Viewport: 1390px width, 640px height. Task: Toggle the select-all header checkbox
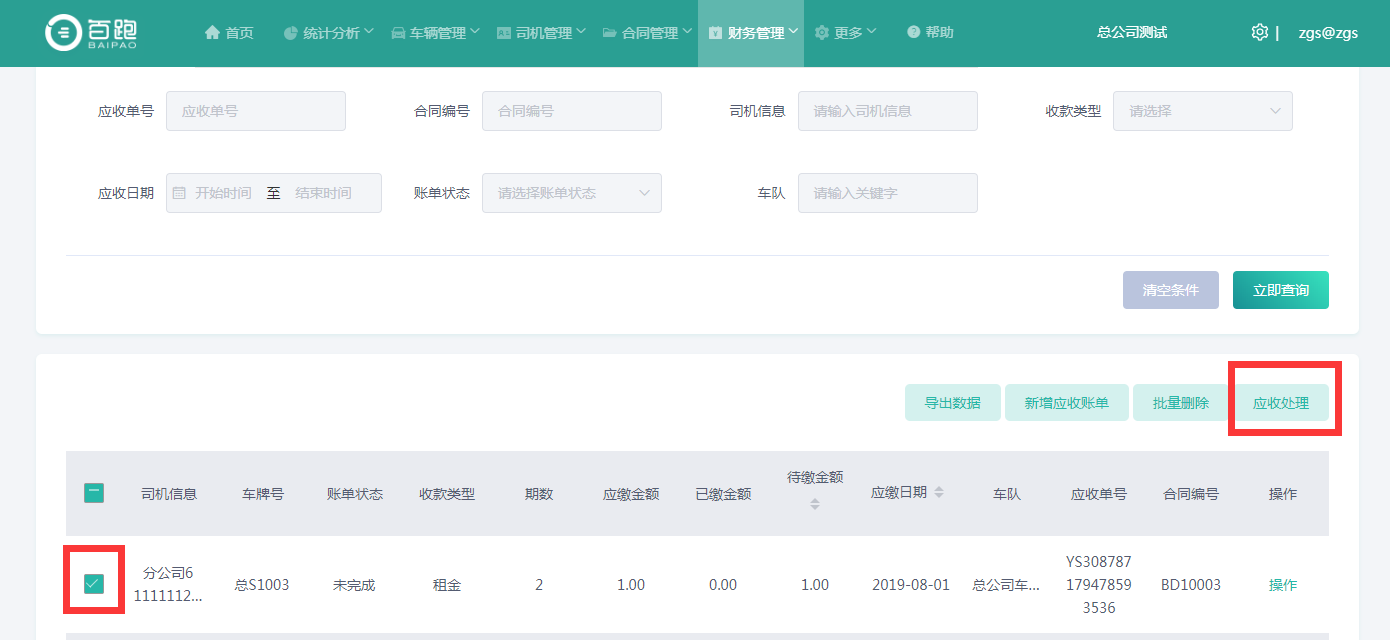click(x=94, y=493)
